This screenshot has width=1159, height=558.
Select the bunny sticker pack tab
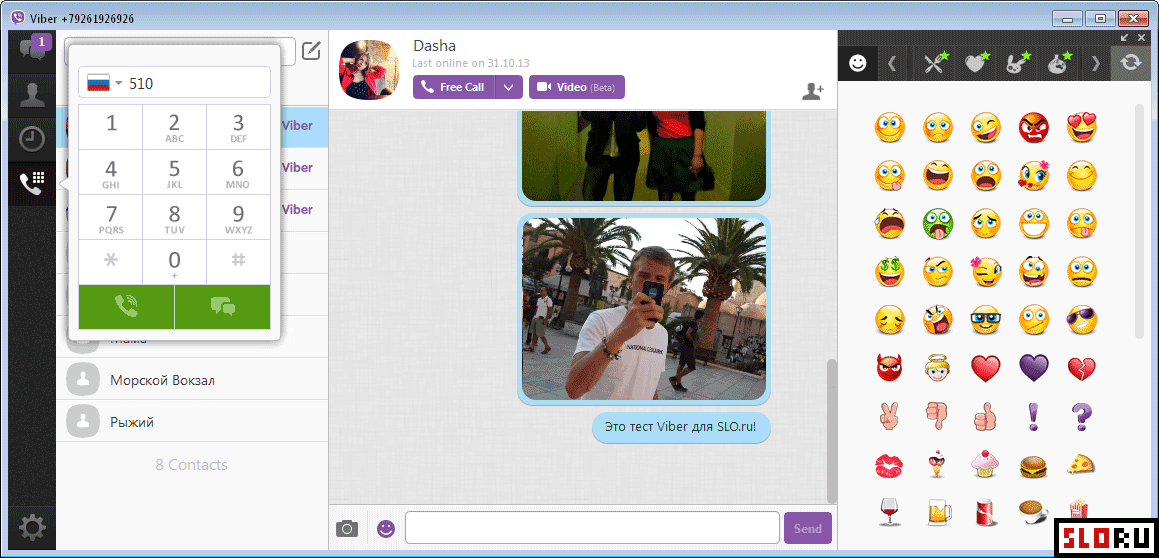1019,64
